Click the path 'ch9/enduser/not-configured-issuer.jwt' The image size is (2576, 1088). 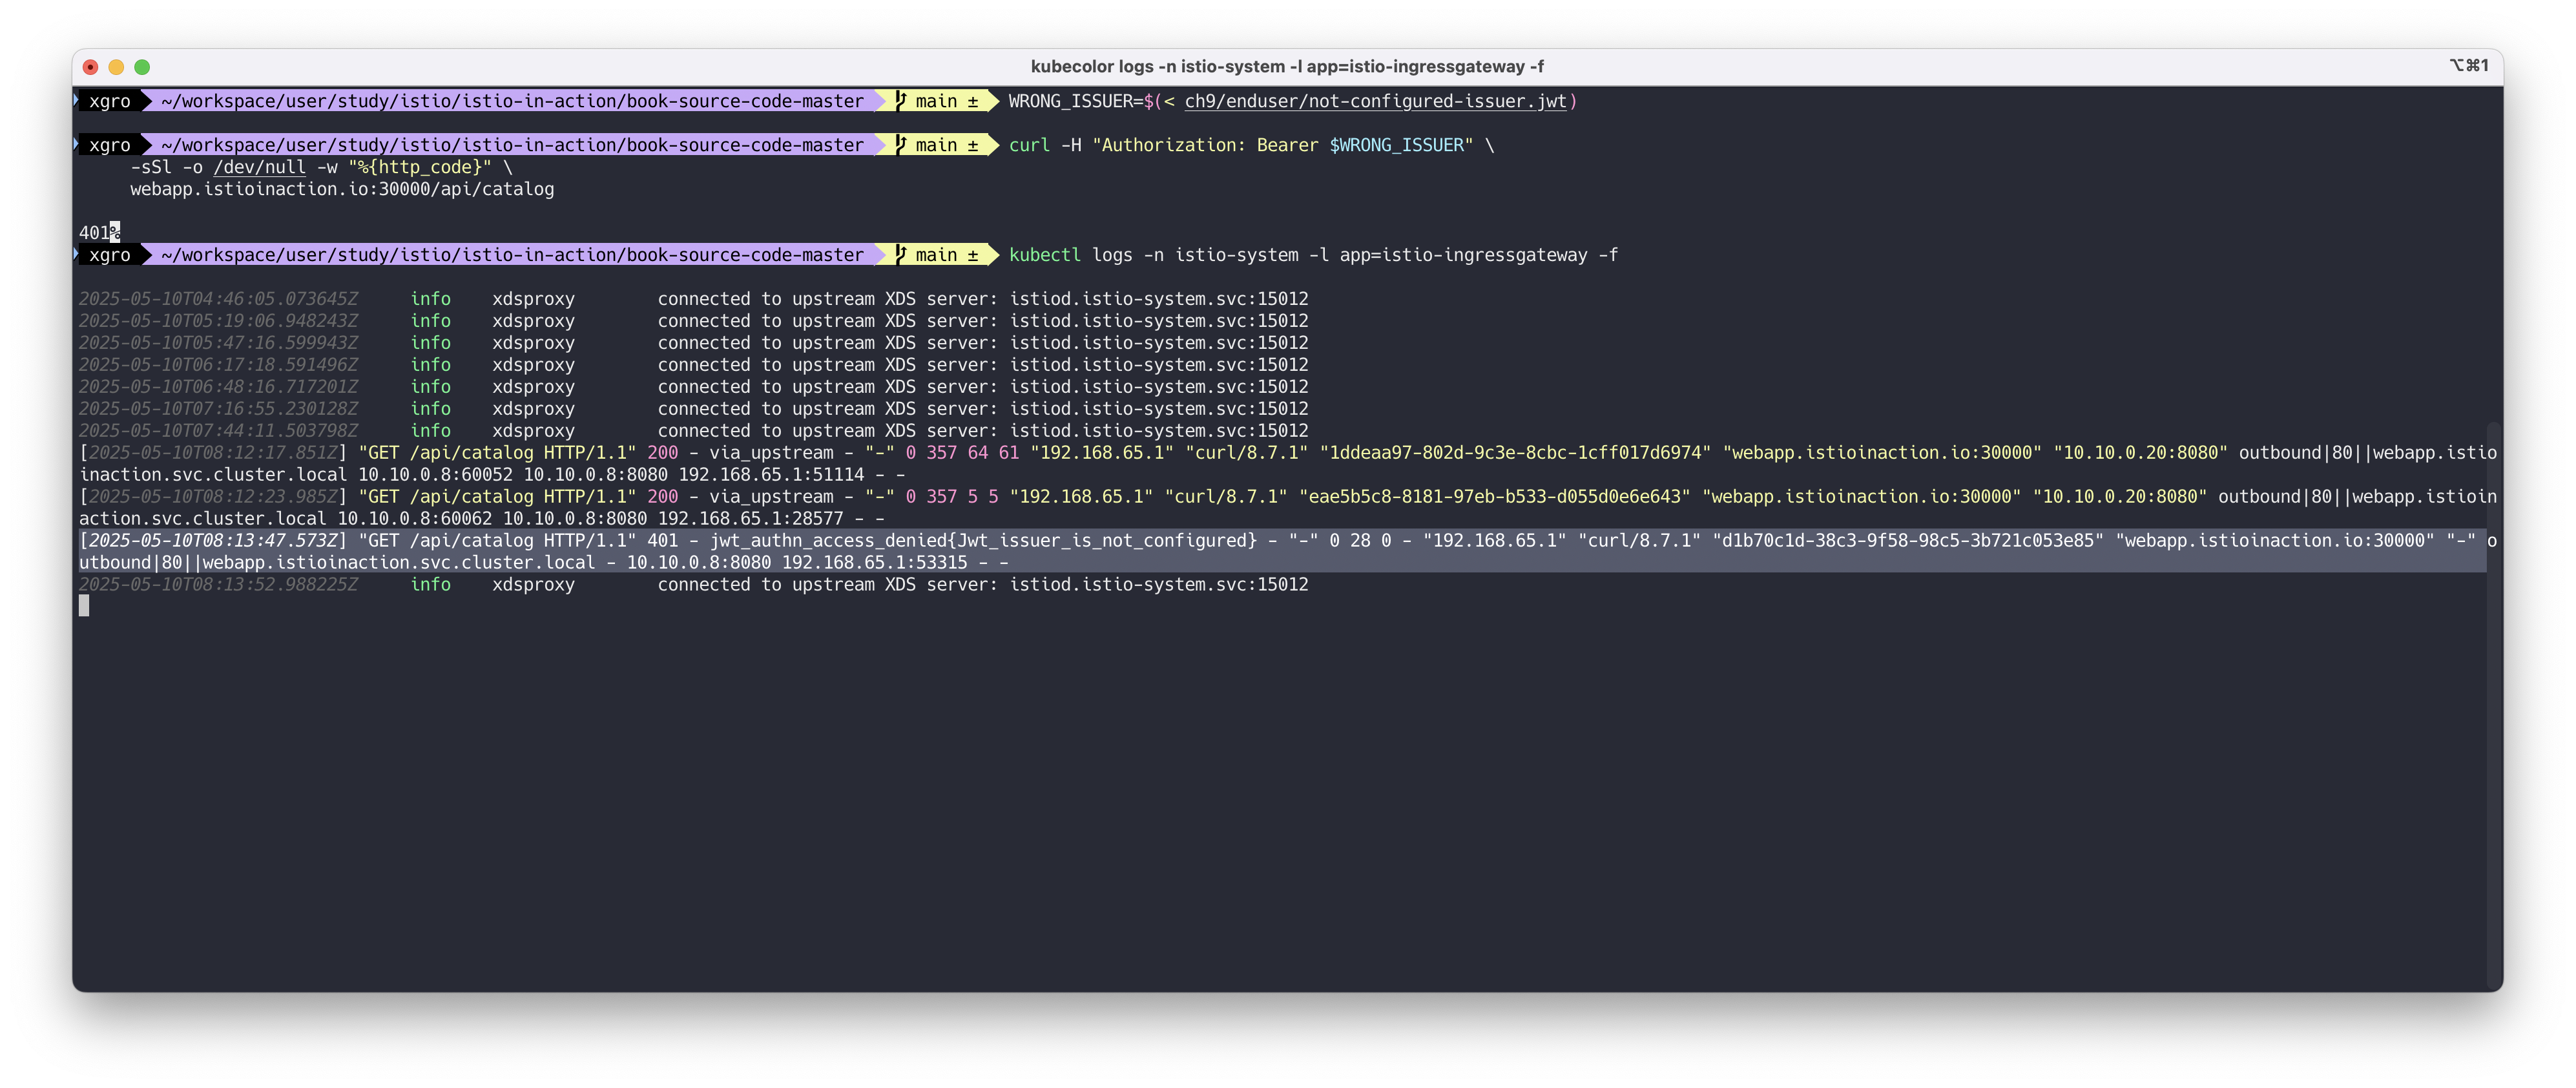pyautogui.click(x=1375, y=101)
